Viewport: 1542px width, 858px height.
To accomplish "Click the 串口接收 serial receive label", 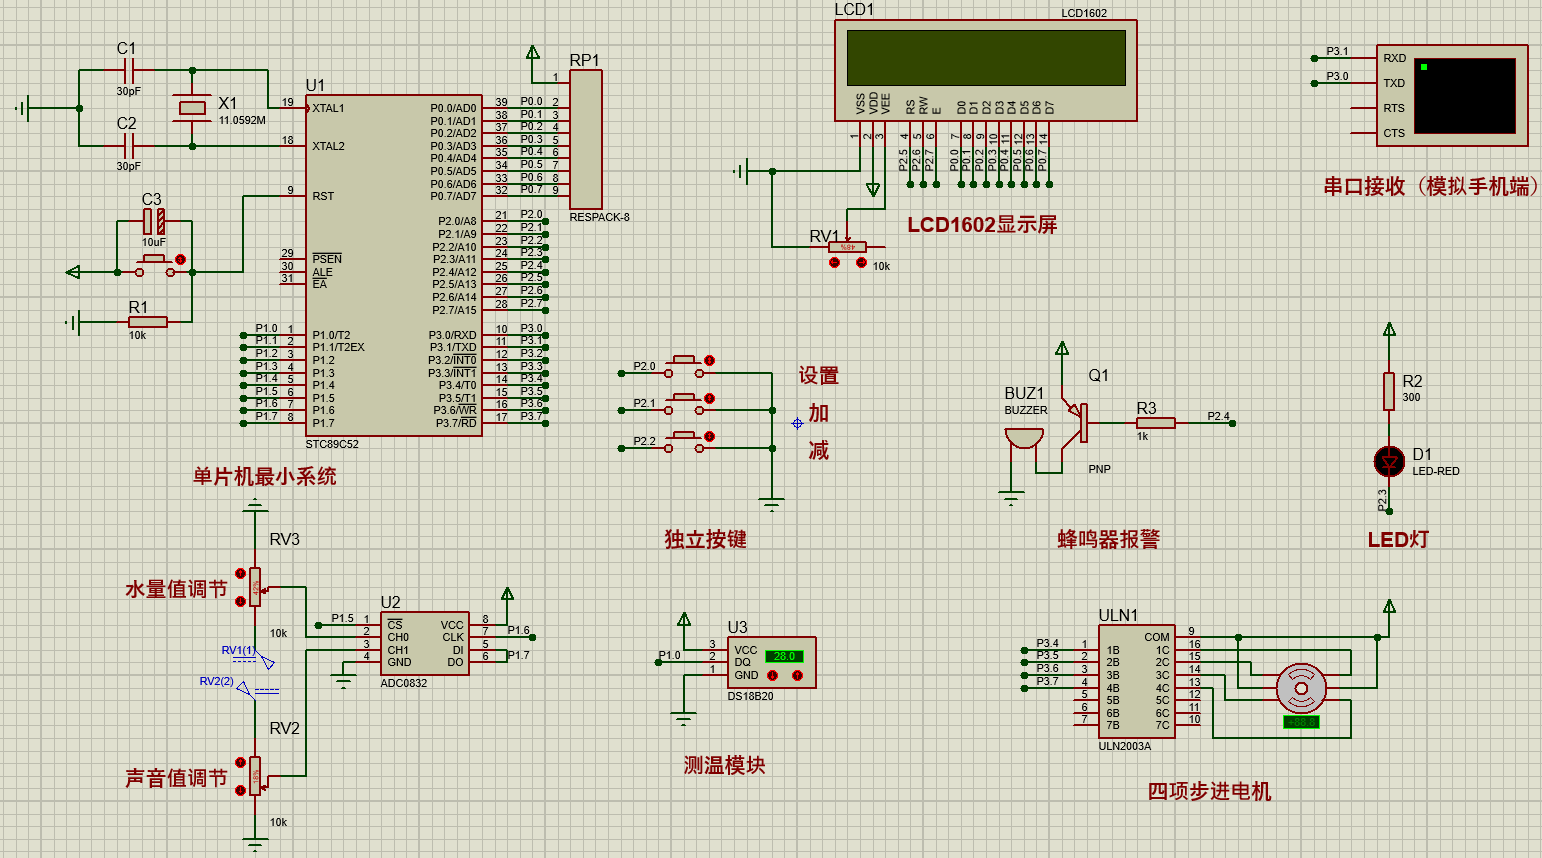I will click(1431, 186).
